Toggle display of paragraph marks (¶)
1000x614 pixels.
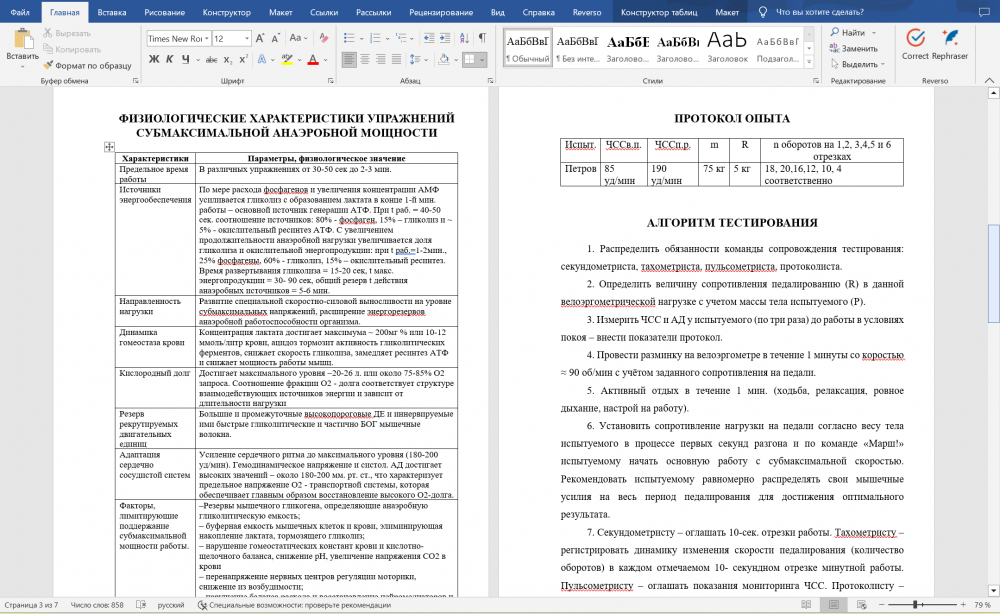(x=481, y=38)
